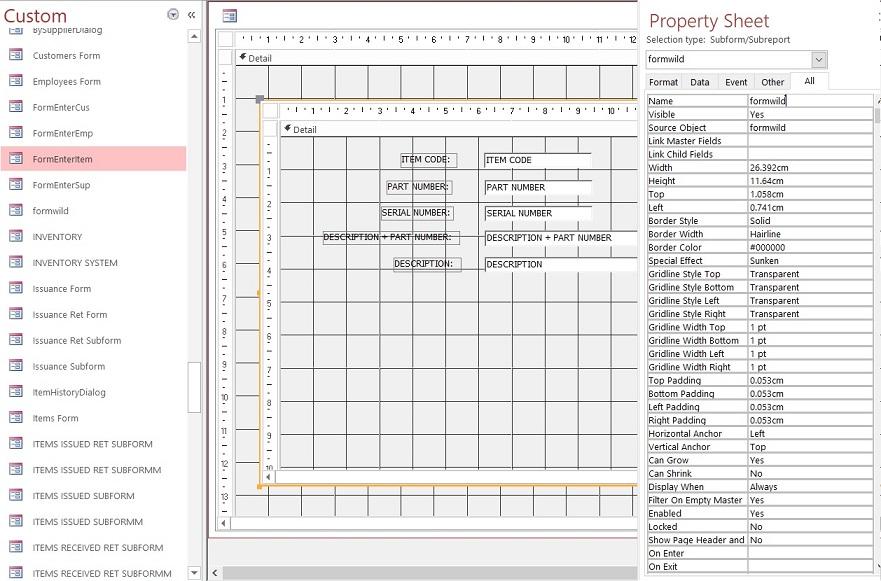
Task: Select the "PART NUMBER:" label control
Action: pos(419,187)
